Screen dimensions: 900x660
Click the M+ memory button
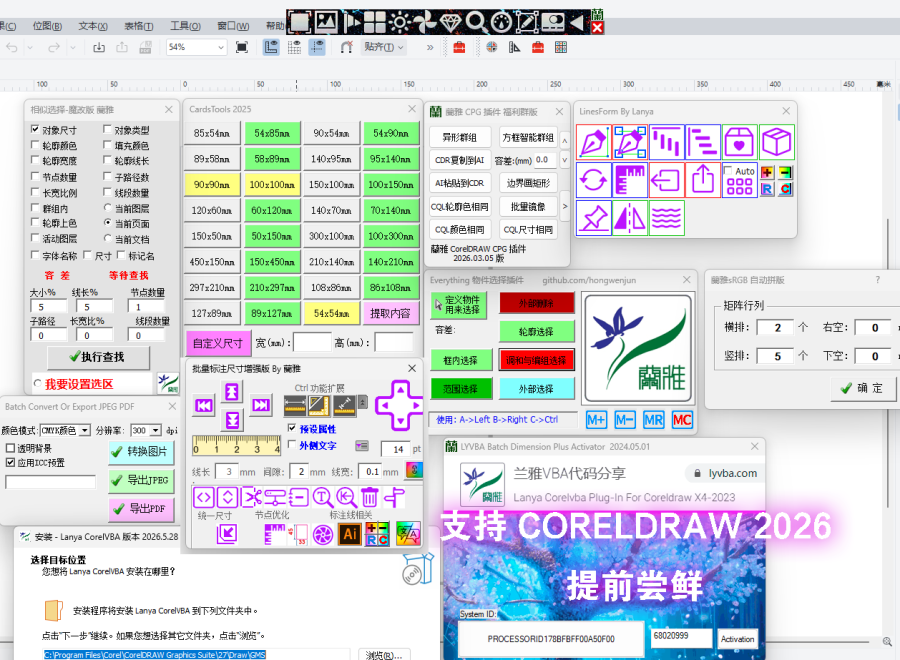pos(596,420)
